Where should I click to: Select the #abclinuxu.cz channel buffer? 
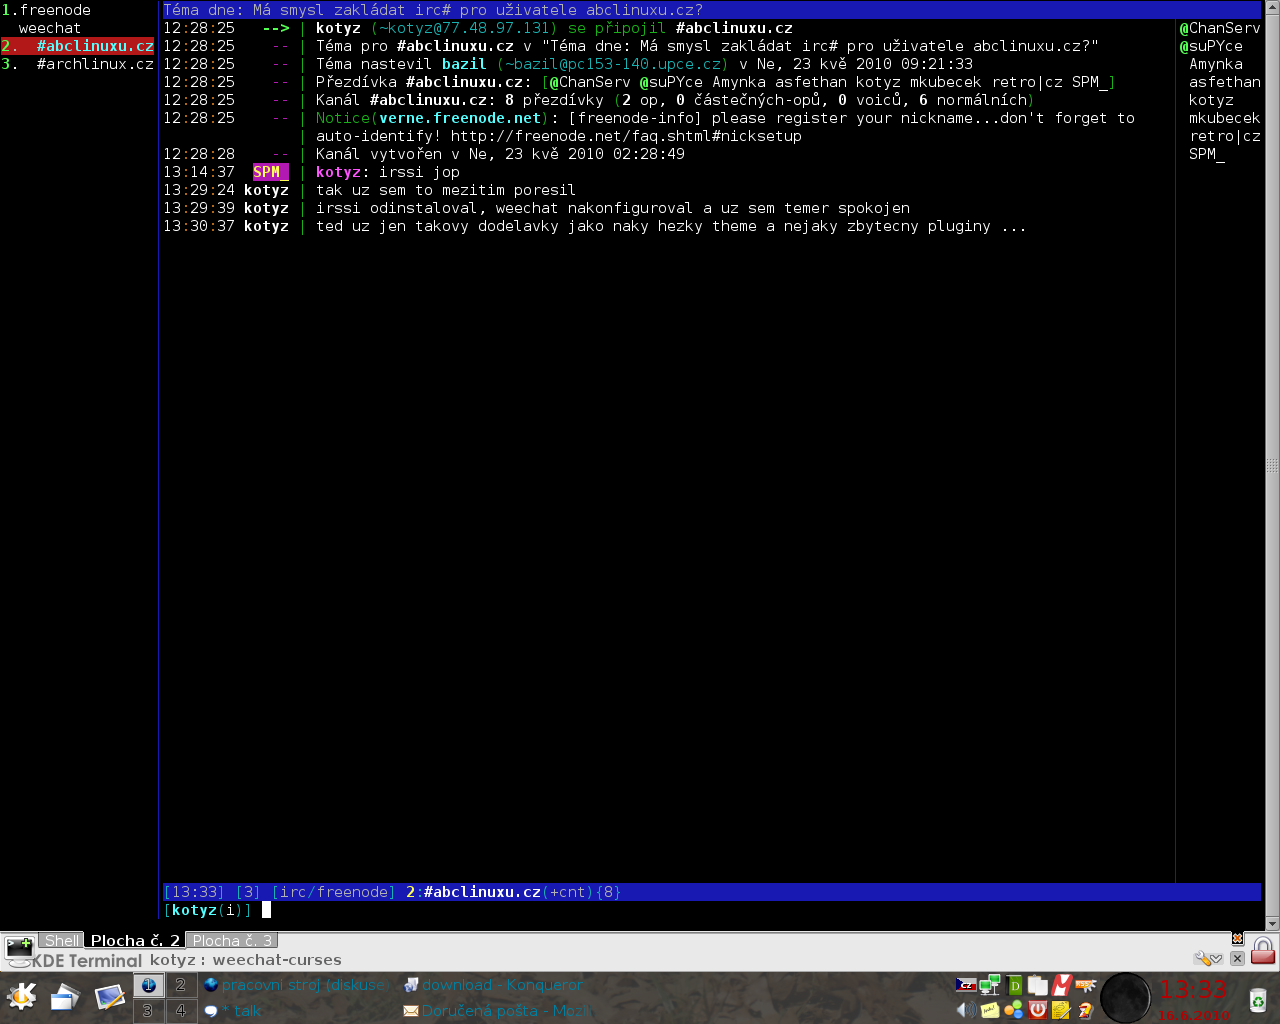(x=77, y=46)
